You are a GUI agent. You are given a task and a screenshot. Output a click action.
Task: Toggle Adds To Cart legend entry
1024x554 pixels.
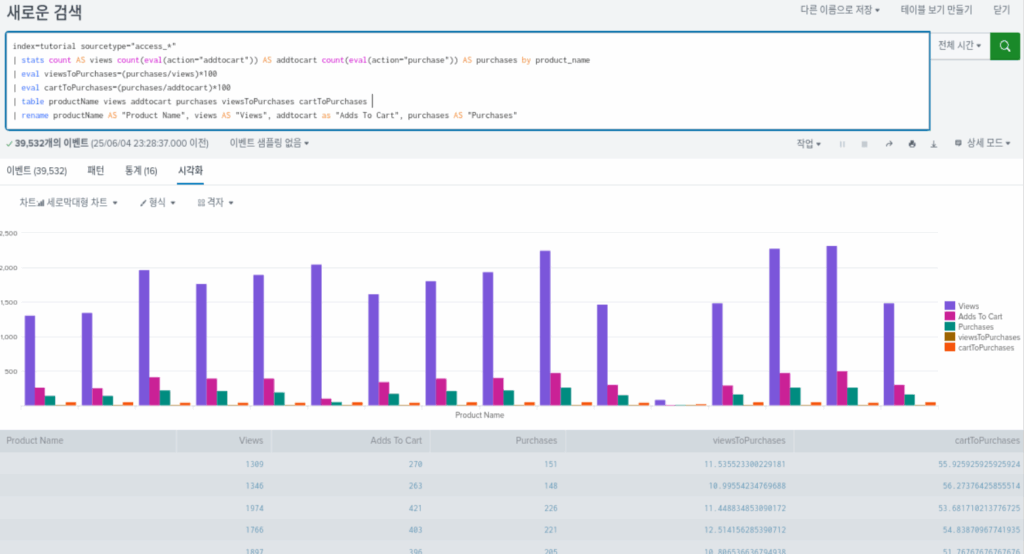[x=973, y=316]
